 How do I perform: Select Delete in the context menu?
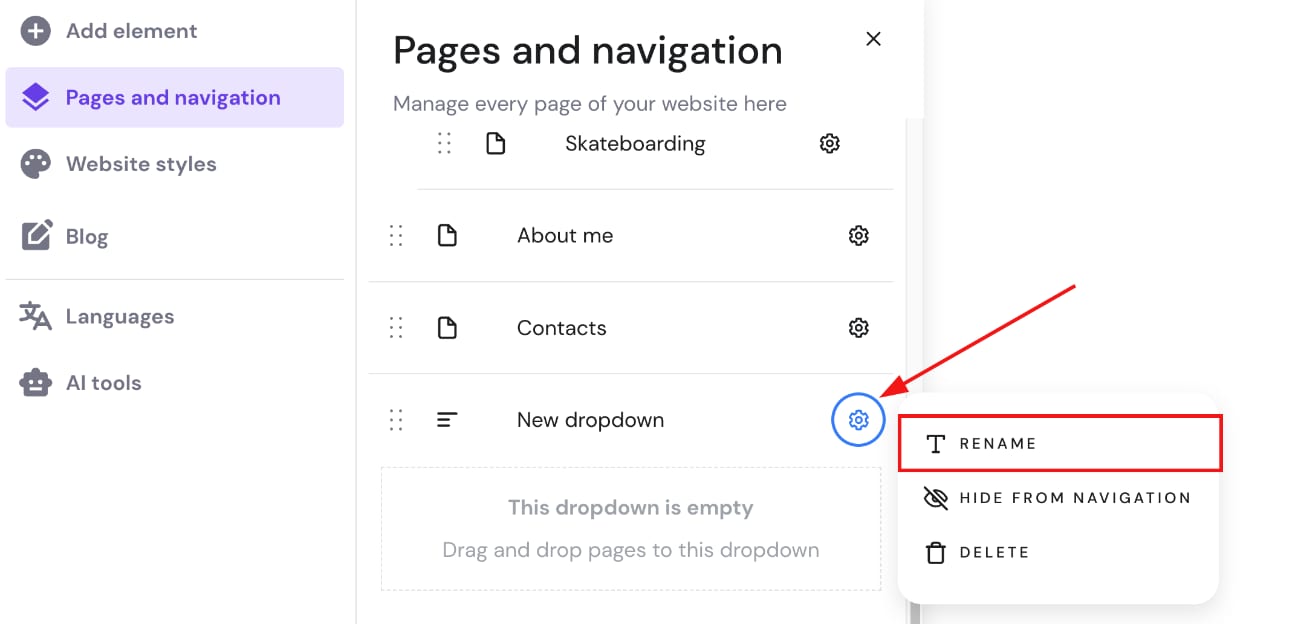[x=994, y=552]
